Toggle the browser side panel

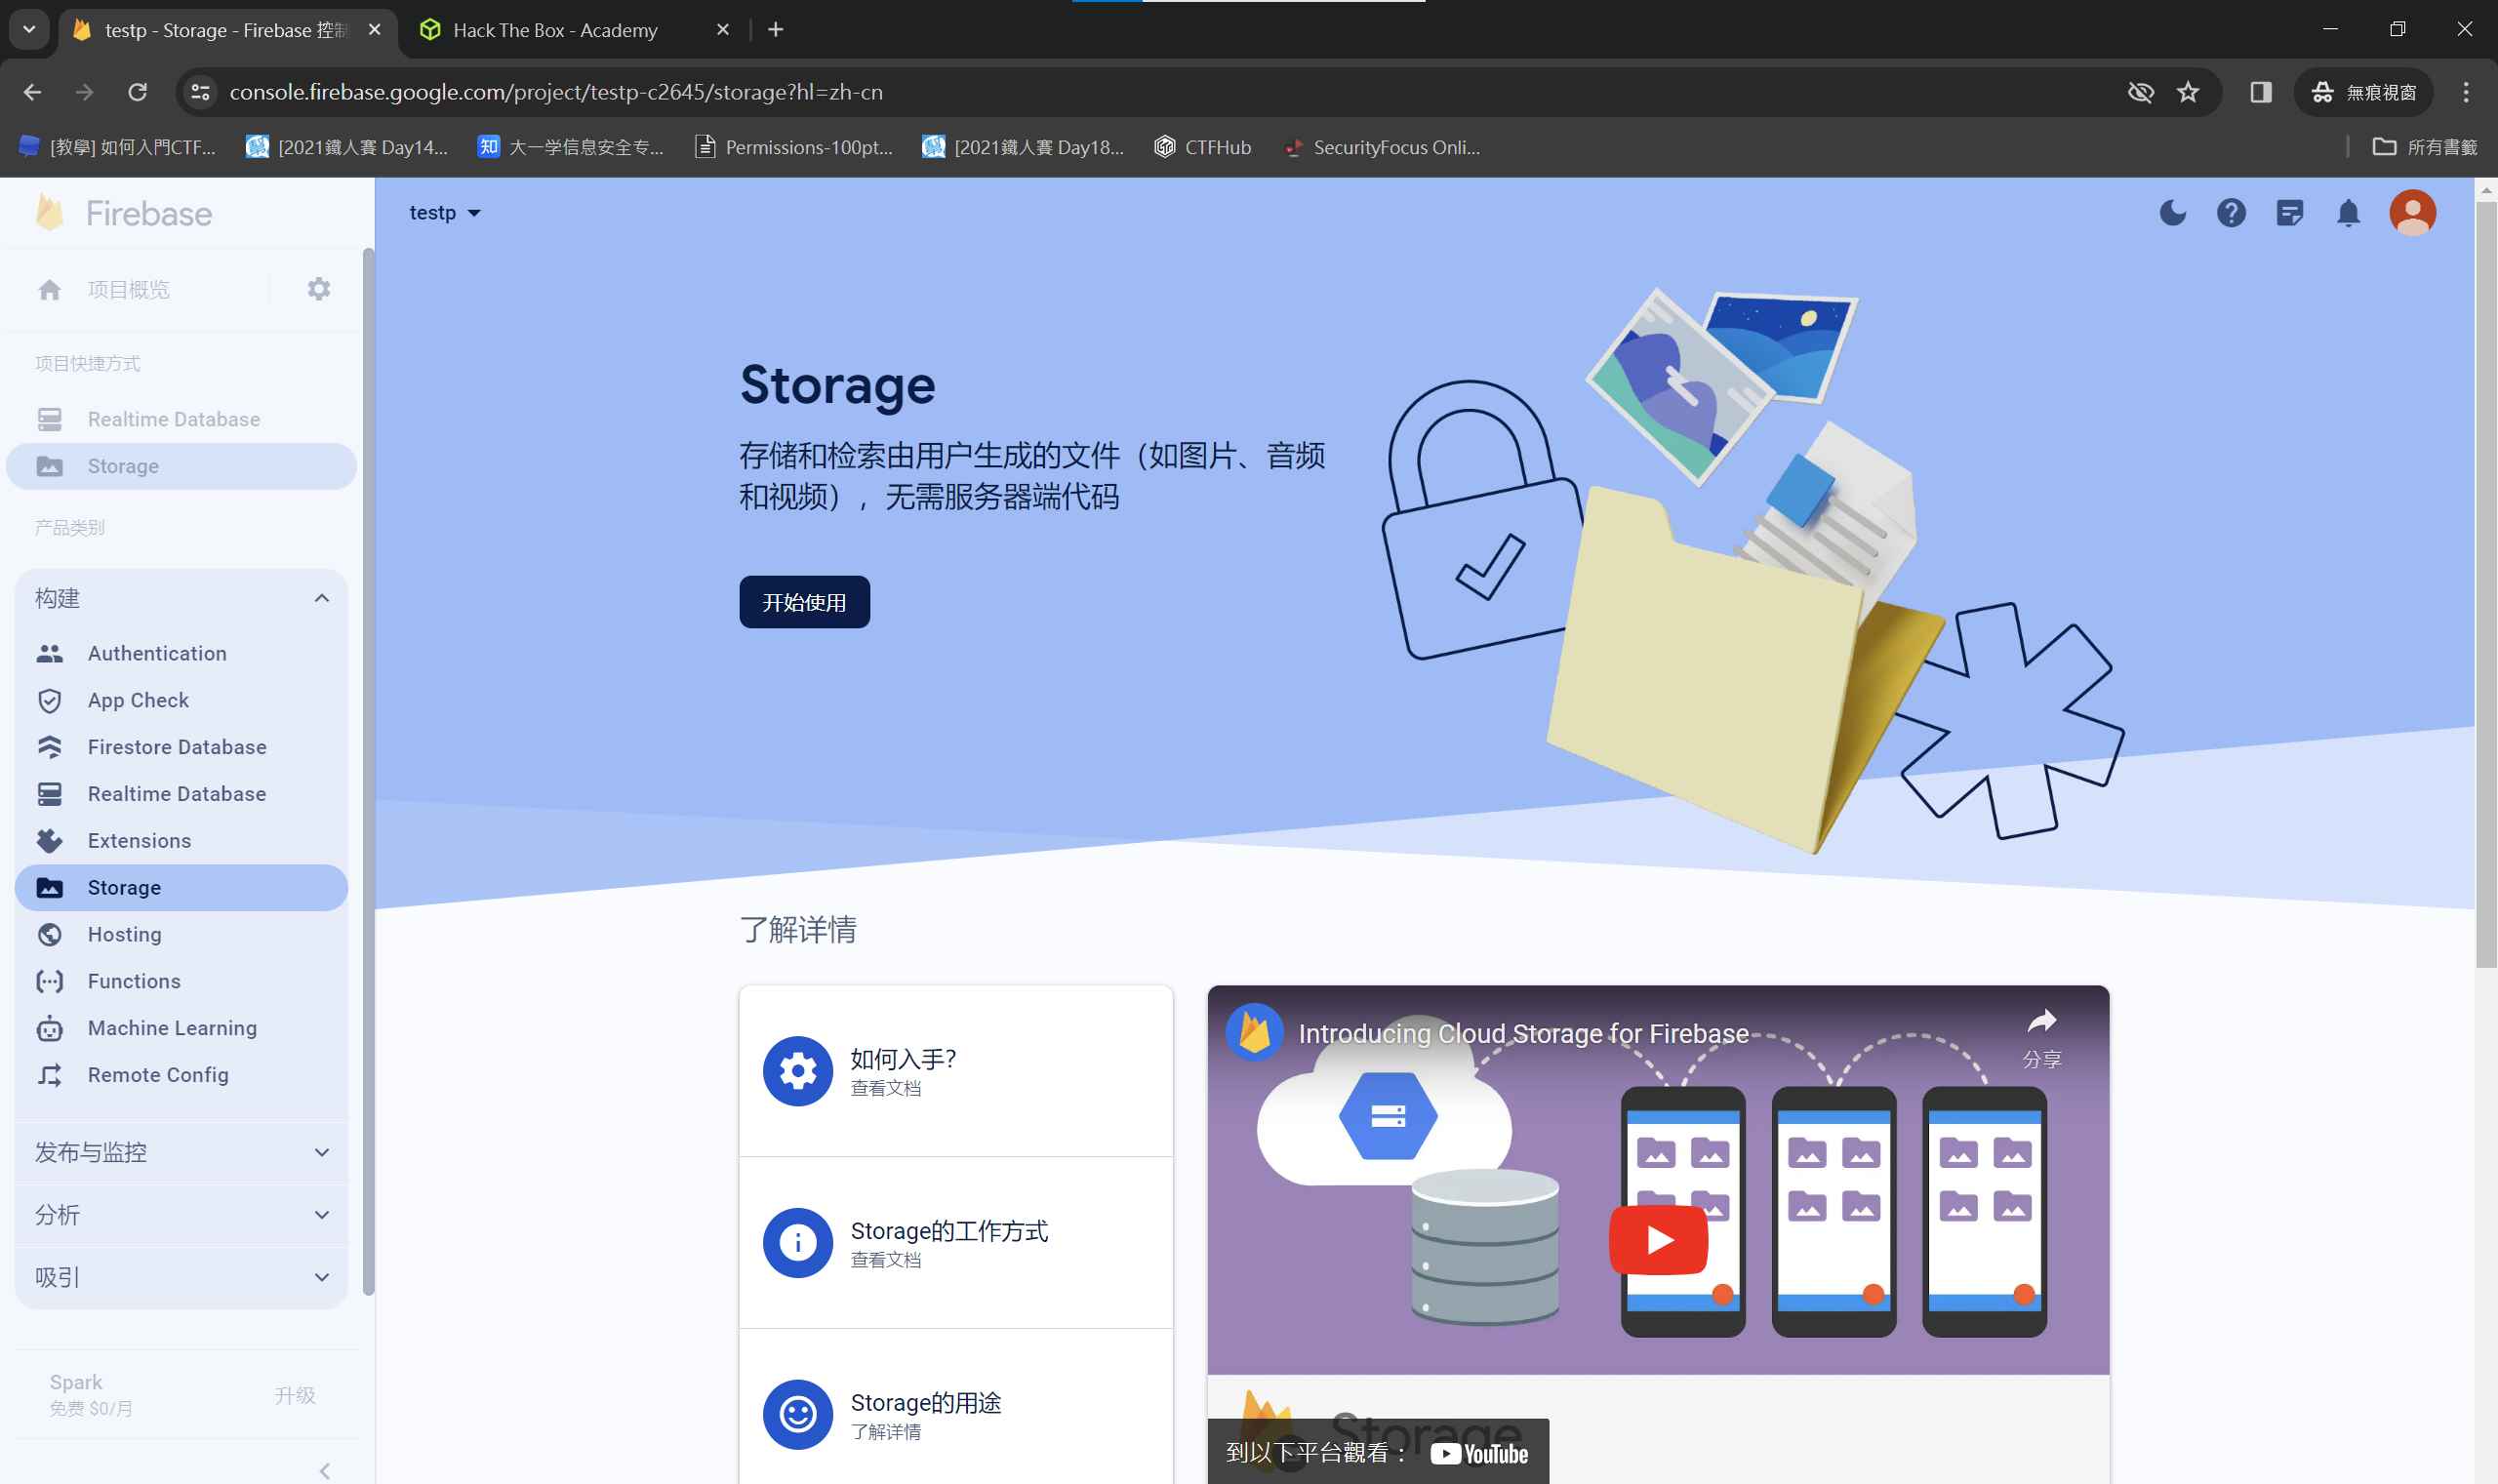(x=2261, y=92)
